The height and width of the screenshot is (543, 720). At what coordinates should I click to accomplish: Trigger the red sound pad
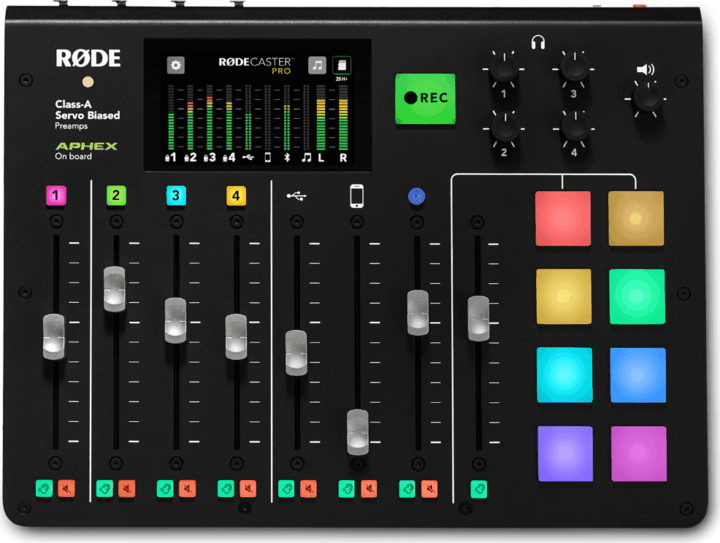coord(563,218)
